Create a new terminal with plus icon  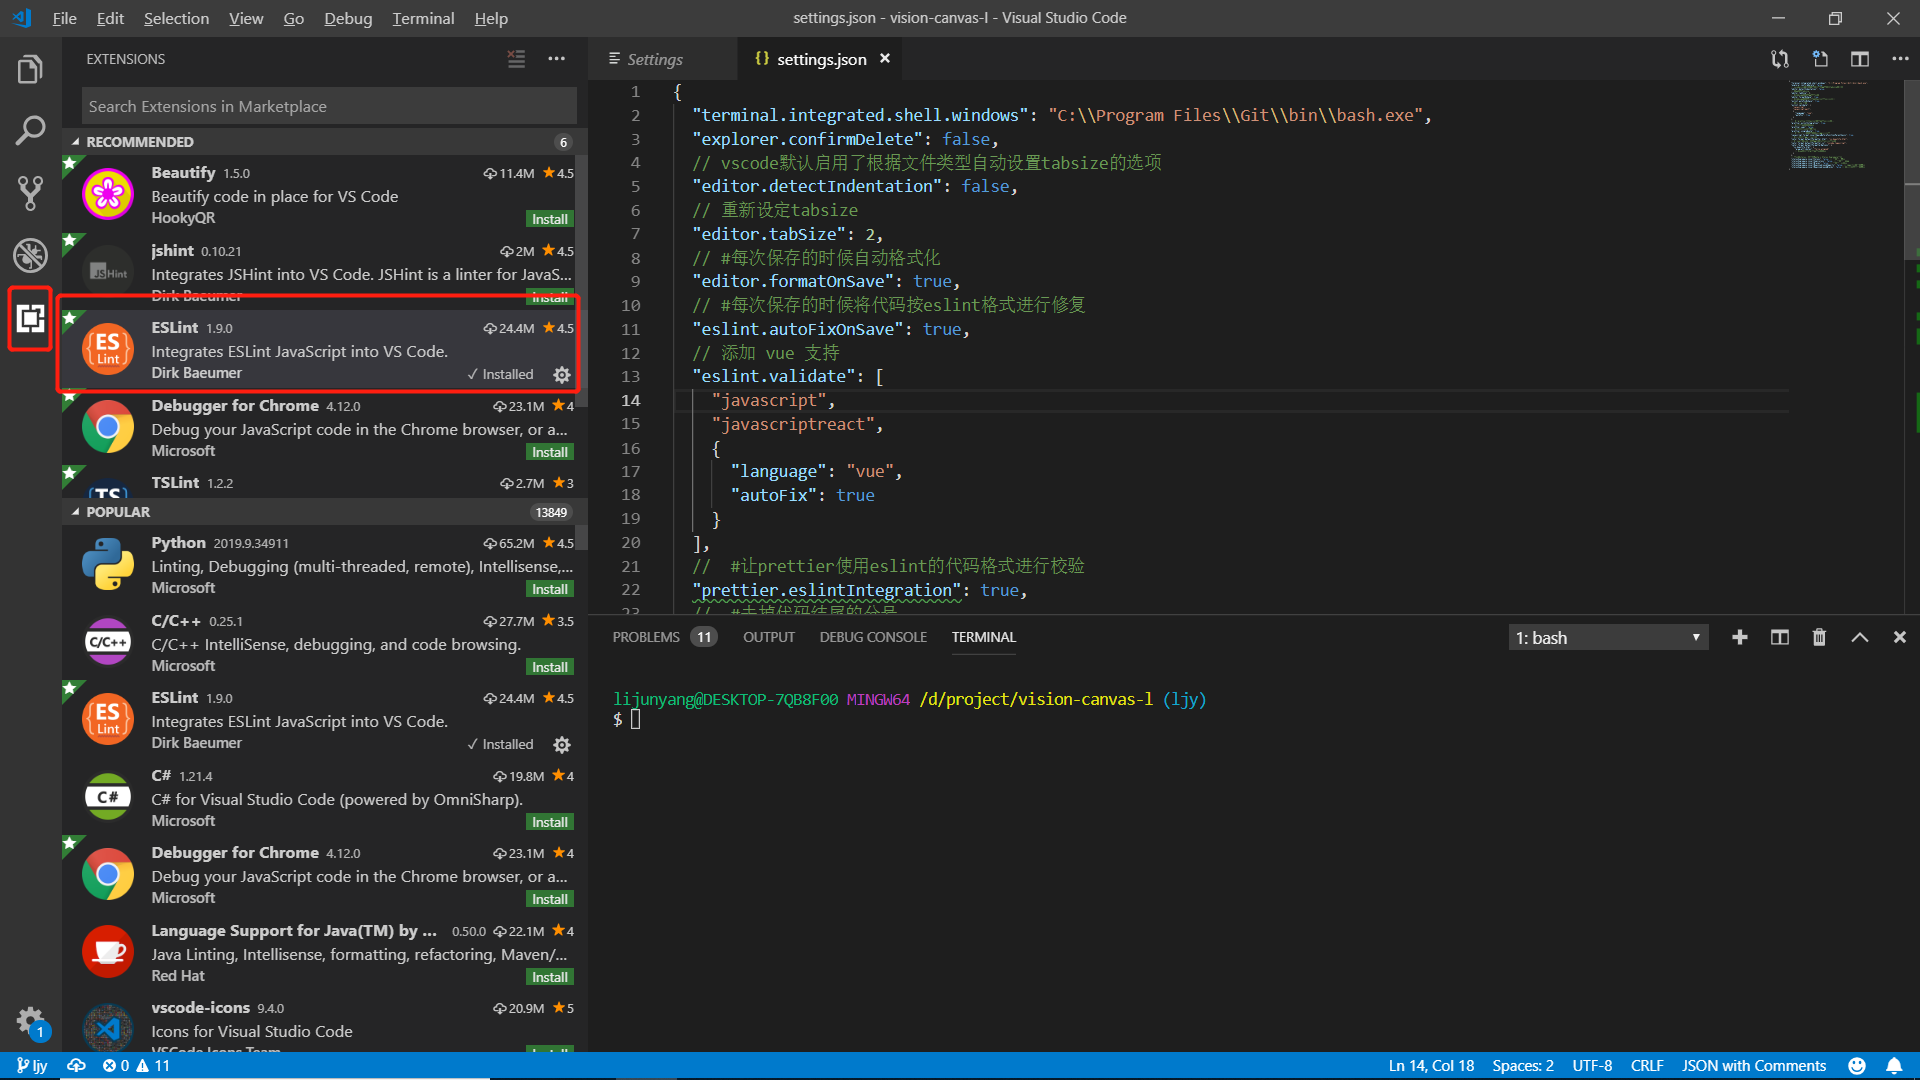[1740, 638]
